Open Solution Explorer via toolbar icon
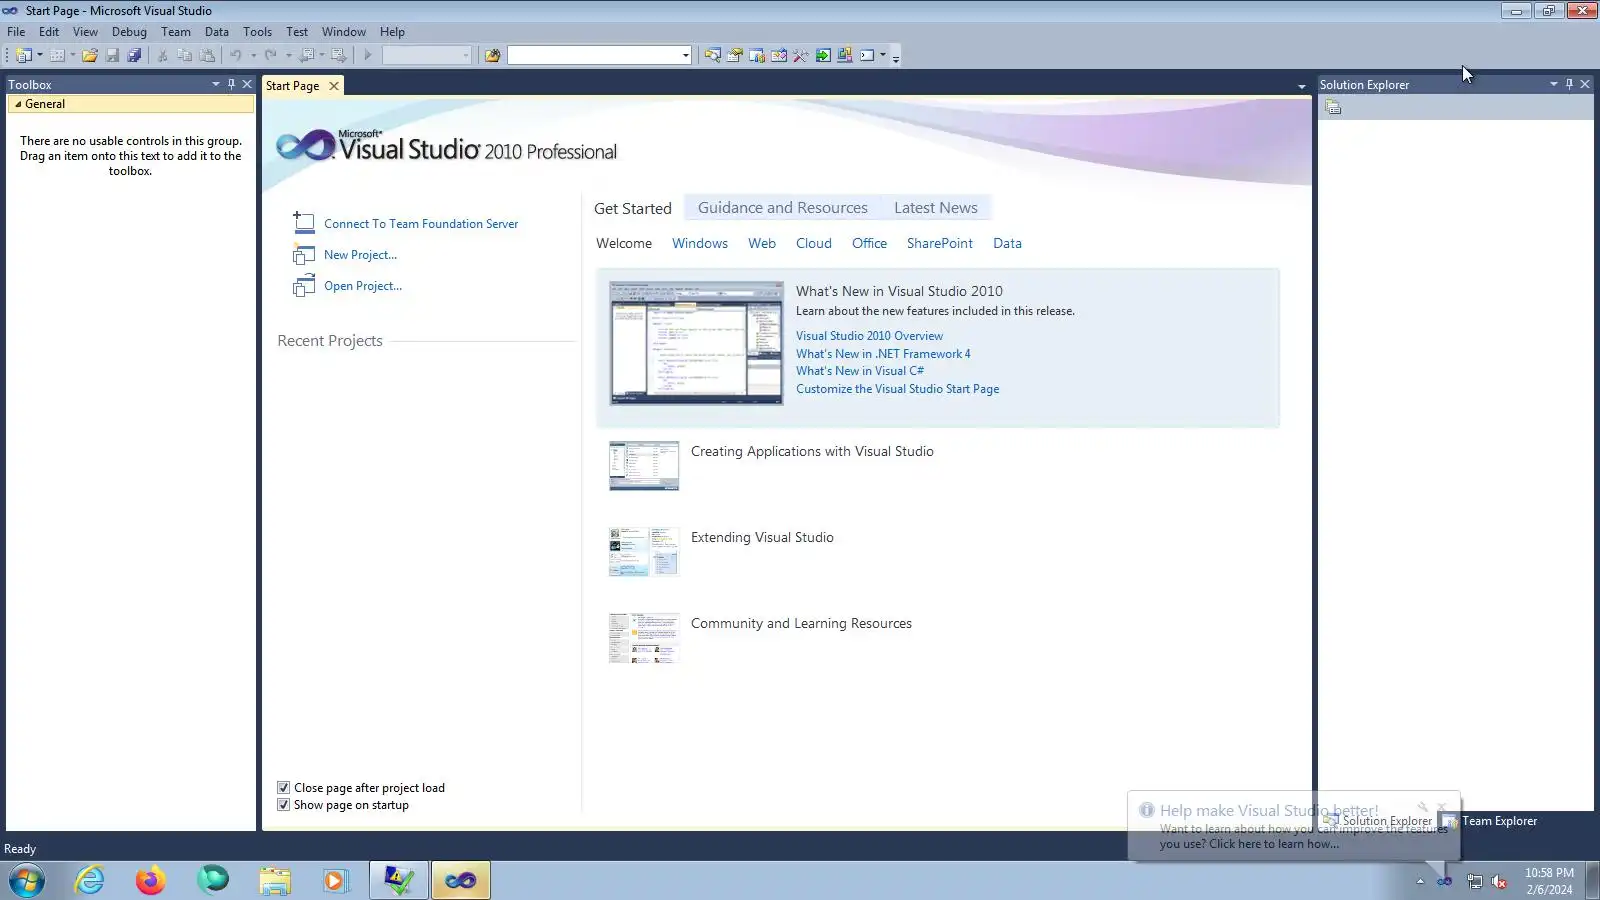The height and width of the screenshot is (900, 1600). click(x=712, y=56)
